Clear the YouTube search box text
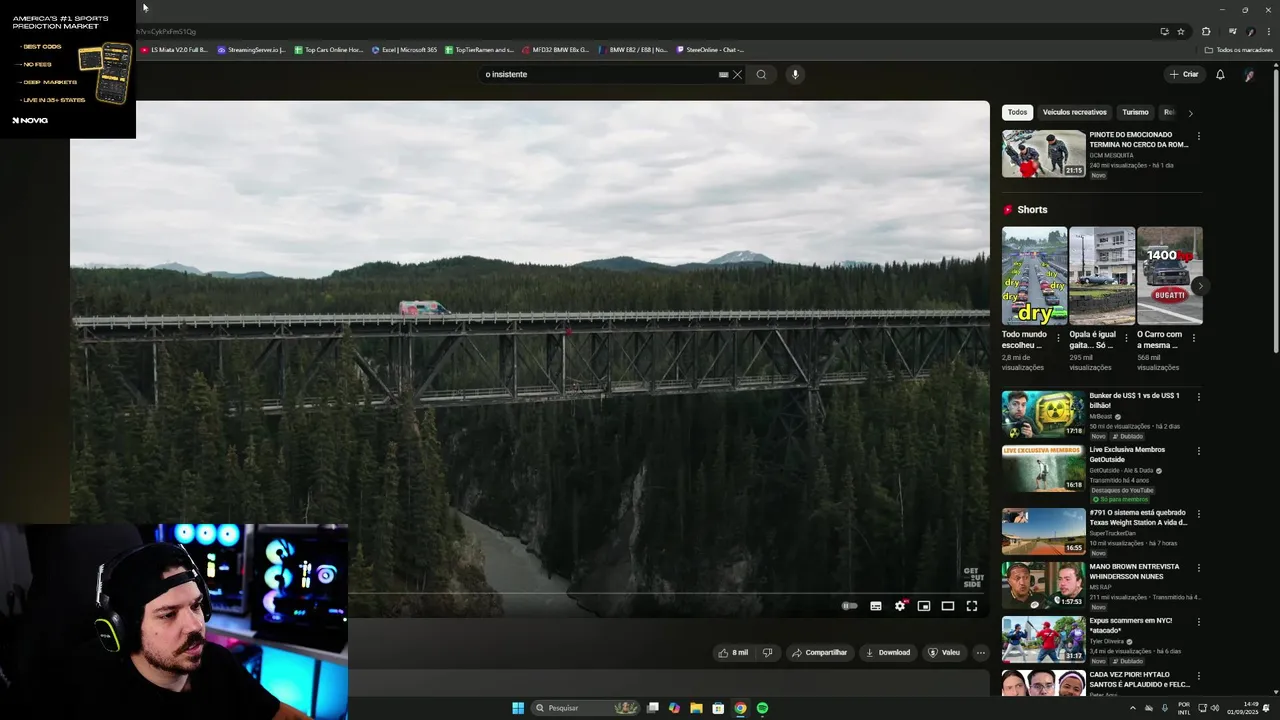 (x=738, y=74)
